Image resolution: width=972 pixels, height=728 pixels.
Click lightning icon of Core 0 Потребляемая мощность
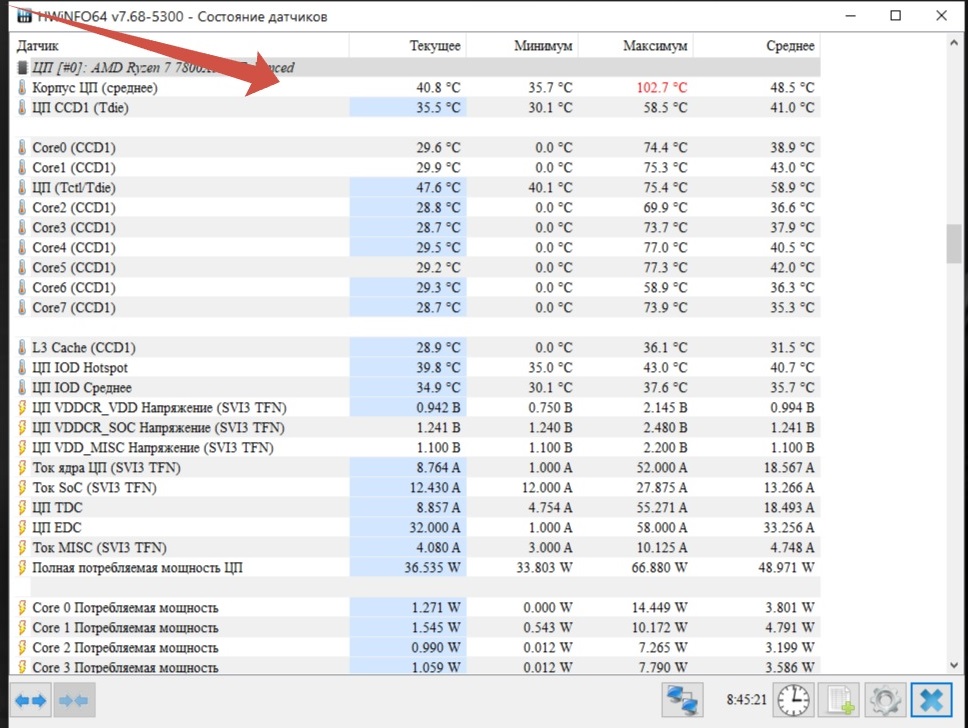click(22, 607)
